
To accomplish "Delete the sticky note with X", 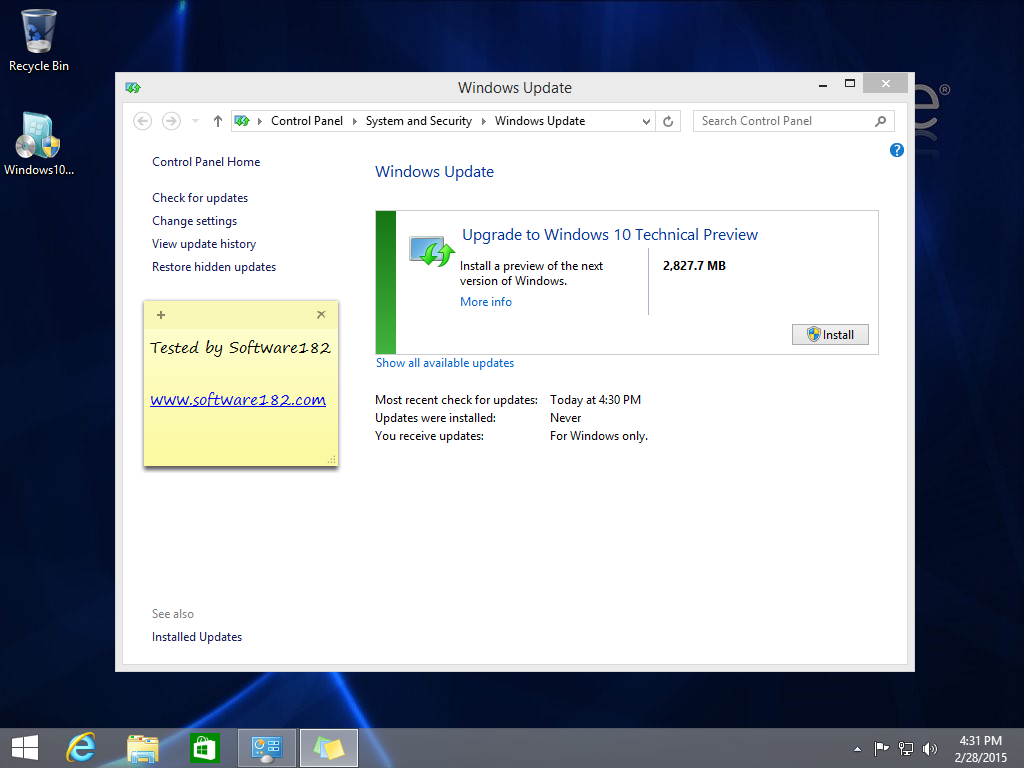I will click(x=321, y=315).
